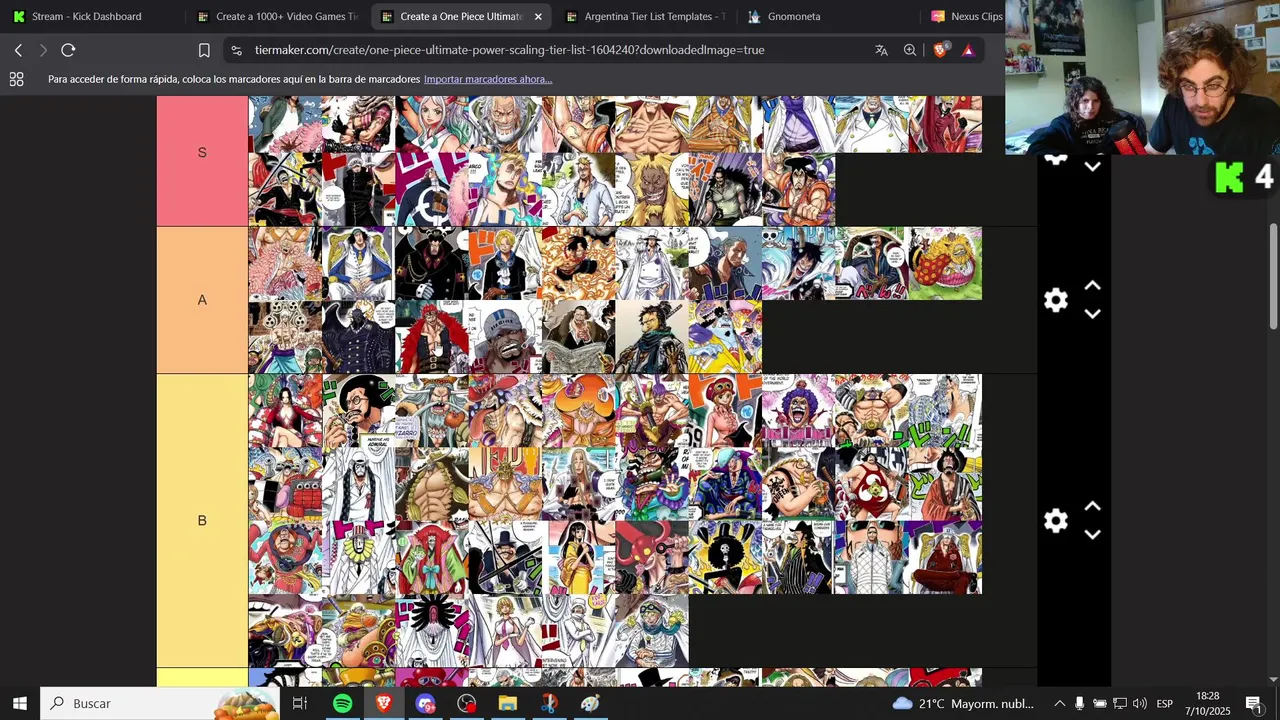Screen dimensions: 1280x720
Task: Click microphone icon in system tray
Action: coord(1079,703)
